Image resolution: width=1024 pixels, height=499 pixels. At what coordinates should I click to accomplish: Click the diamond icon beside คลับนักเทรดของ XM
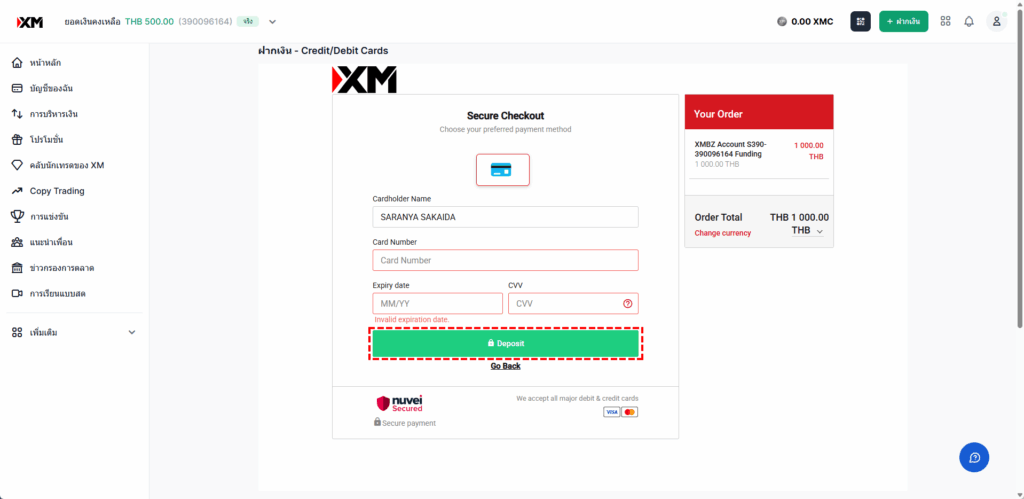click(x=18, y=165)
